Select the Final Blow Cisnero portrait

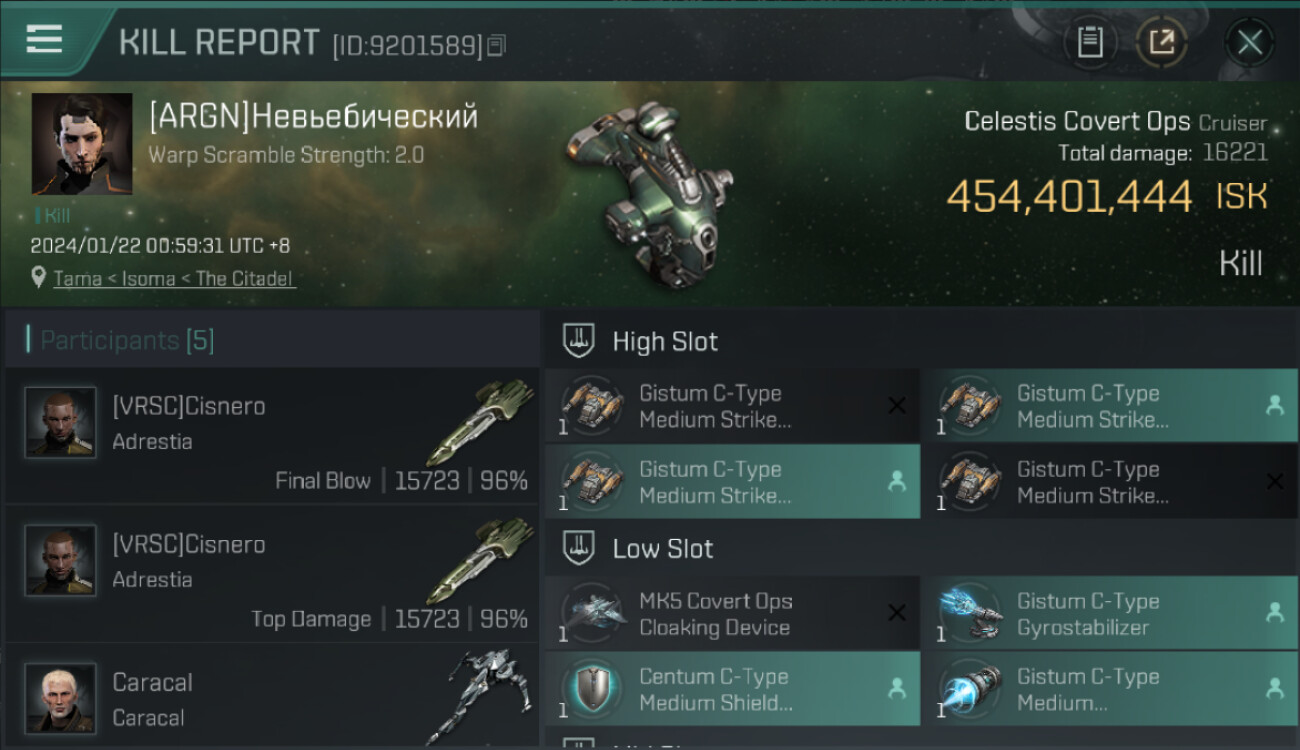60,422
